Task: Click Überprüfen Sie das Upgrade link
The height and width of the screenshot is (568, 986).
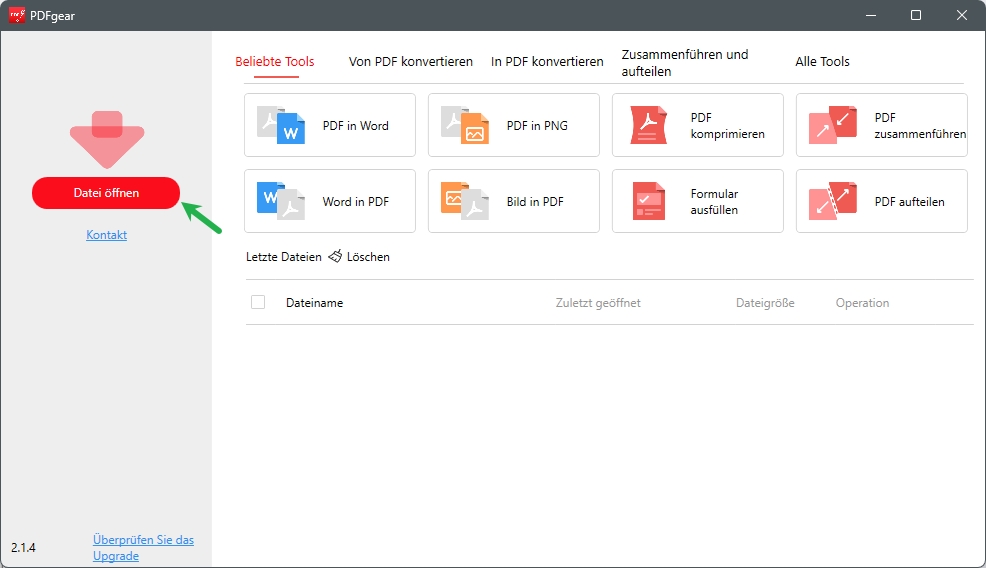Action: click(143, 547)
